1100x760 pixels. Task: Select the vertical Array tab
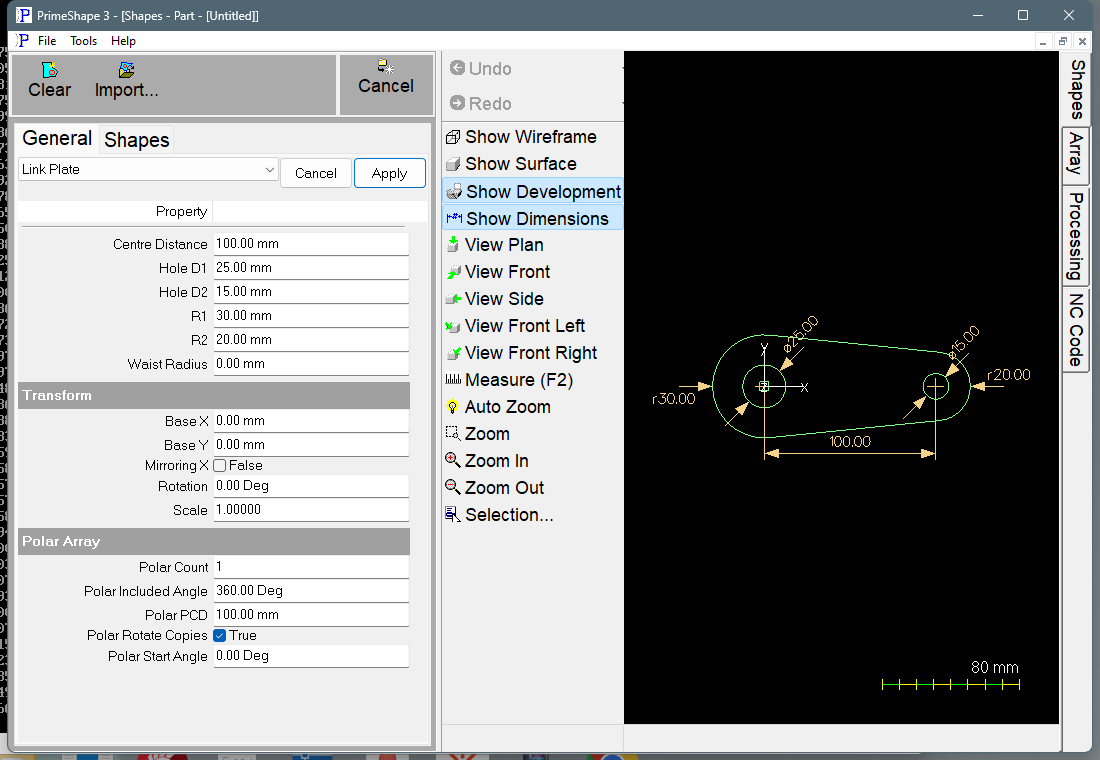coord(1076,154)
